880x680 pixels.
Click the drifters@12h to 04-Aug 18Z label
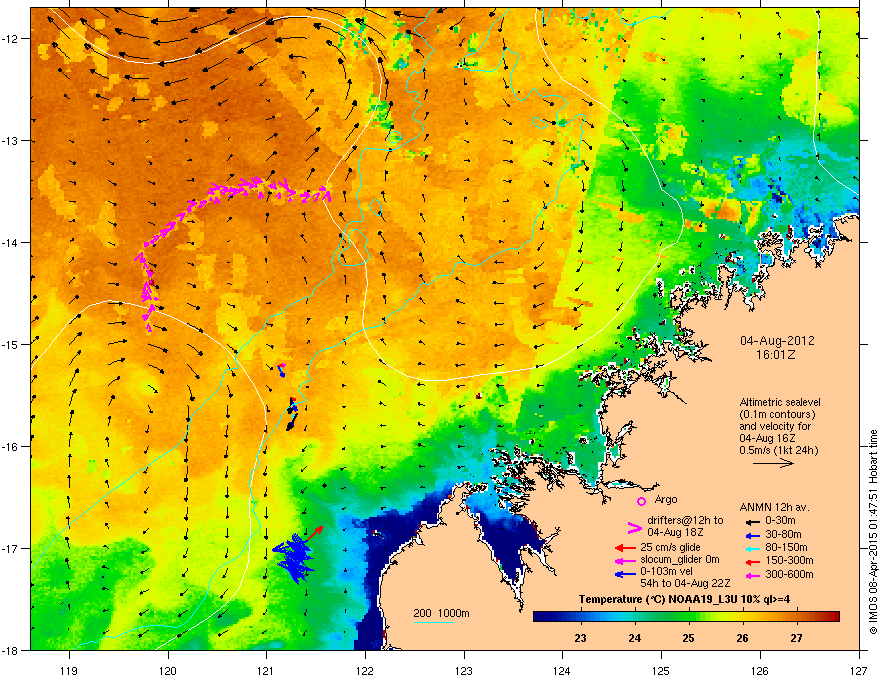click(685, 526)
